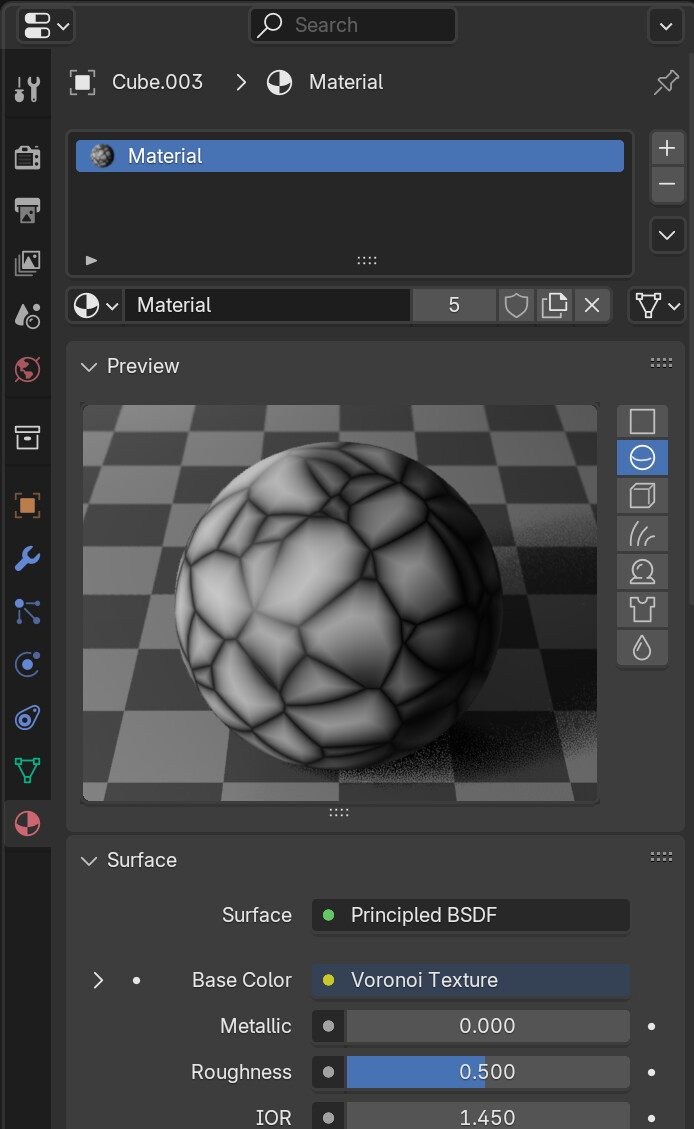Open the Object properties tab
The width and height of the screenshot is (694, 1129).
click(27, 505)
